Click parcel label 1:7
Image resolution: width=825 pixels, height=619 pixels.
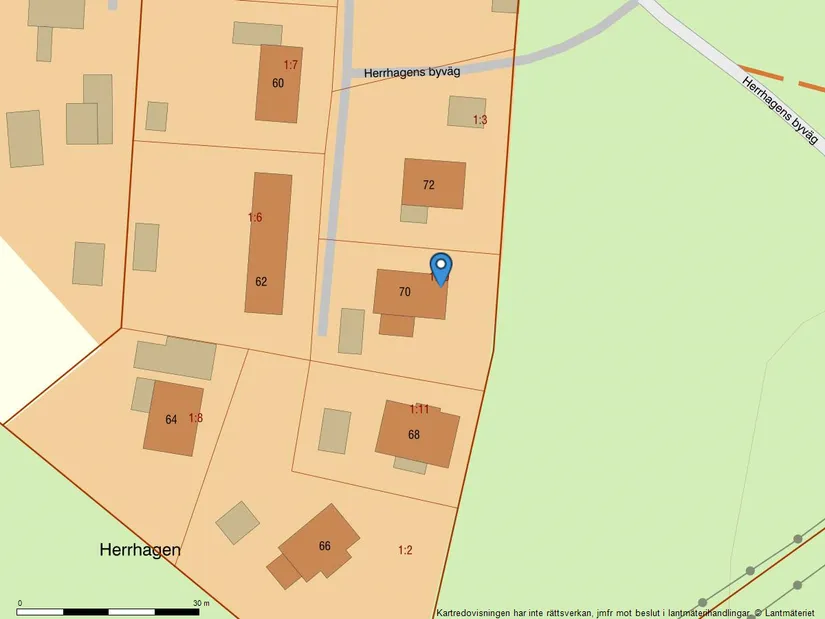pyautogui.click(x=290, y=65)
